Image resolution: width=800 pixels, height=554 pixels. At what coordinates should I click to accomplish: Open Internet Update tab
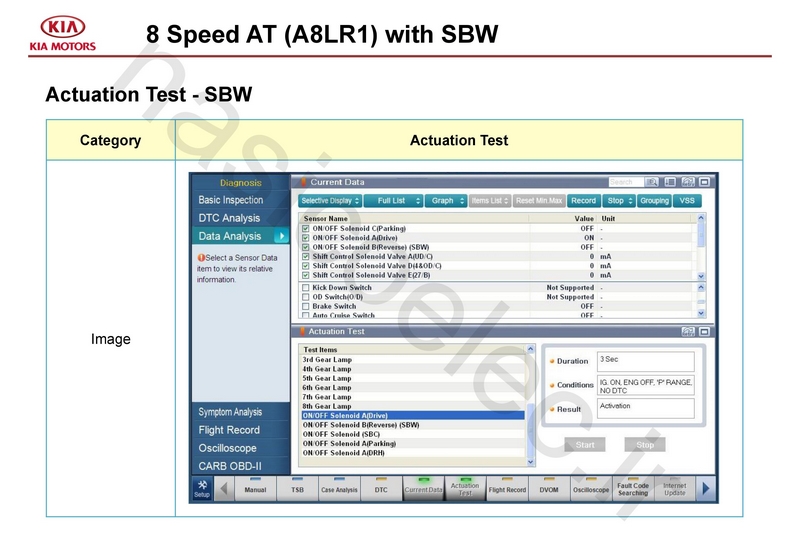(x=674, y=489)
